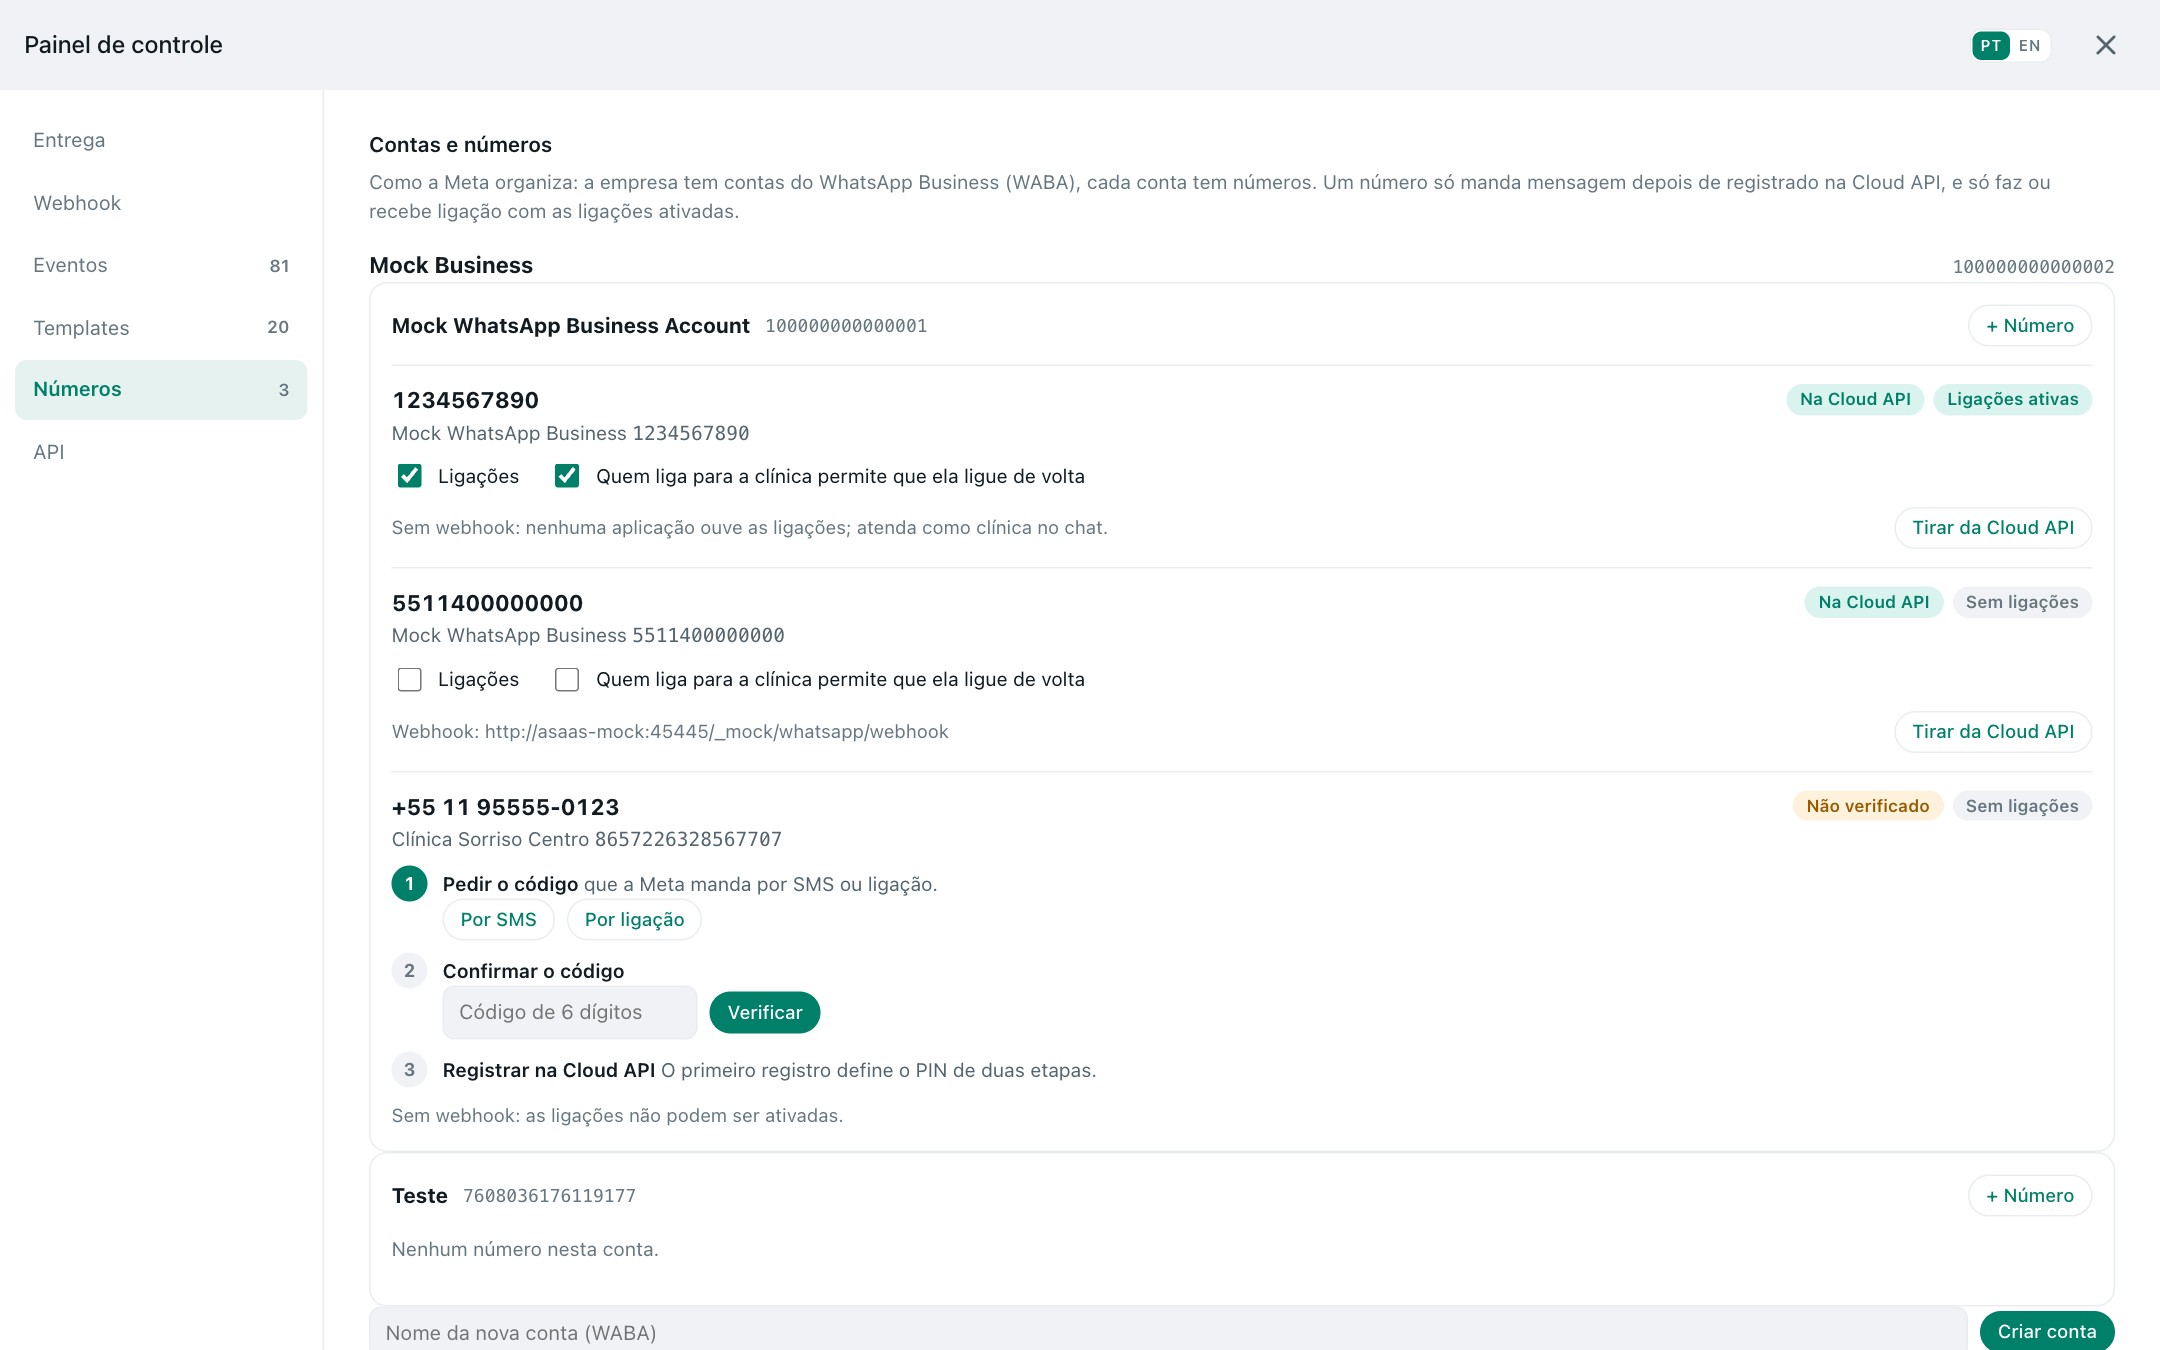
Task: Click the Eventos count 81
Action: pos(279,266)
